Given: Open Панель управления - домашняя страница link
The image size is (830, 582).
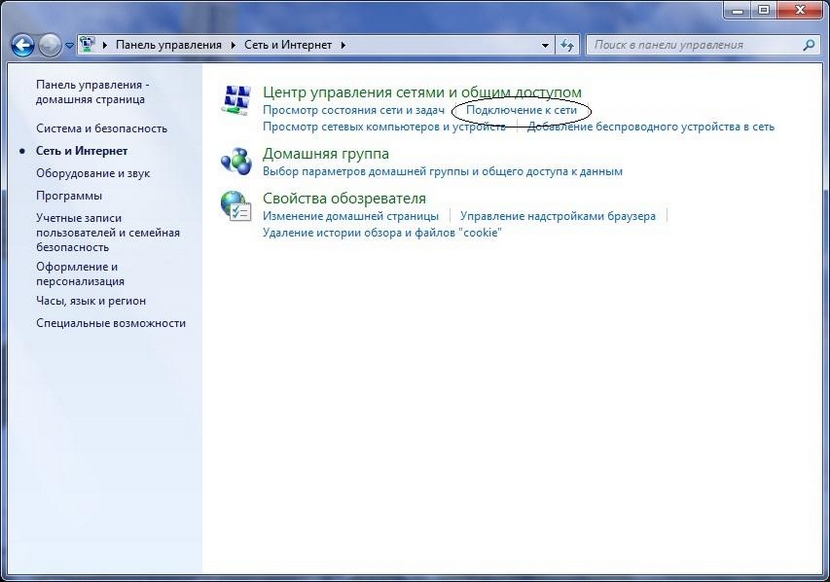Looking at the screenshot, I should click(93, 92).
